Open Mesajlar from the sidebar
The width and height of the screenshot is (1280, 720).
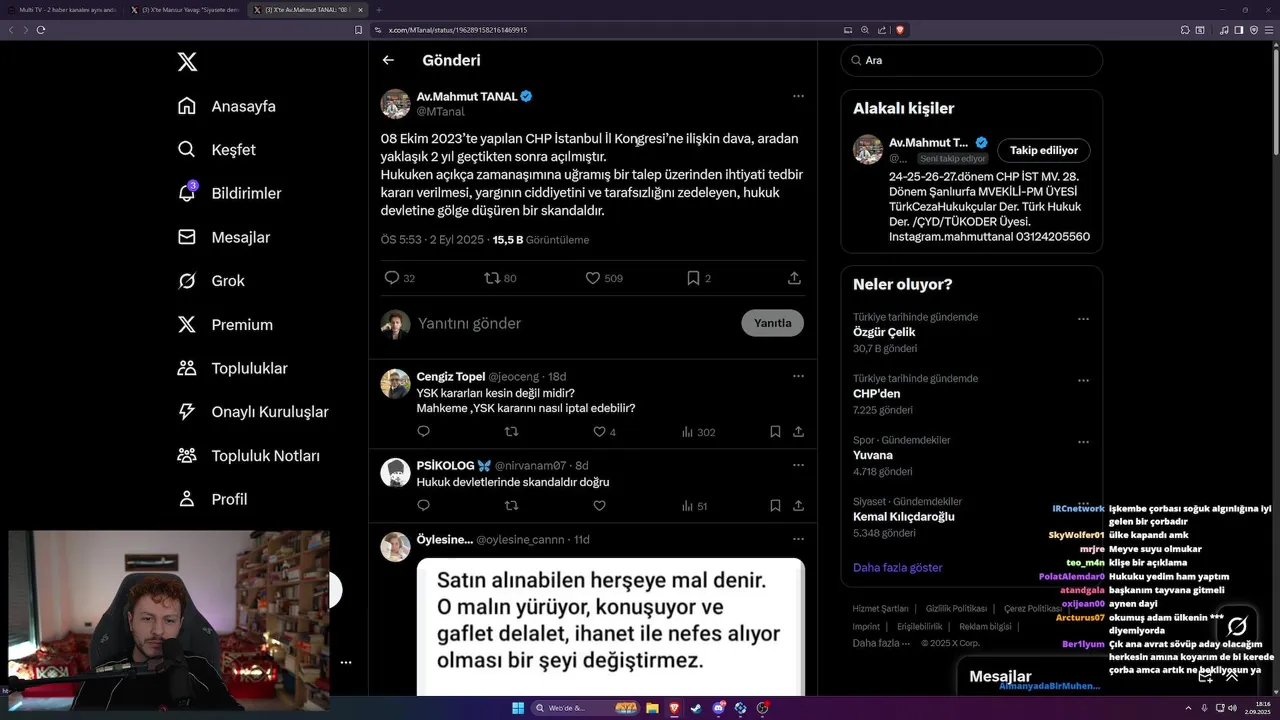coord(224,237)
